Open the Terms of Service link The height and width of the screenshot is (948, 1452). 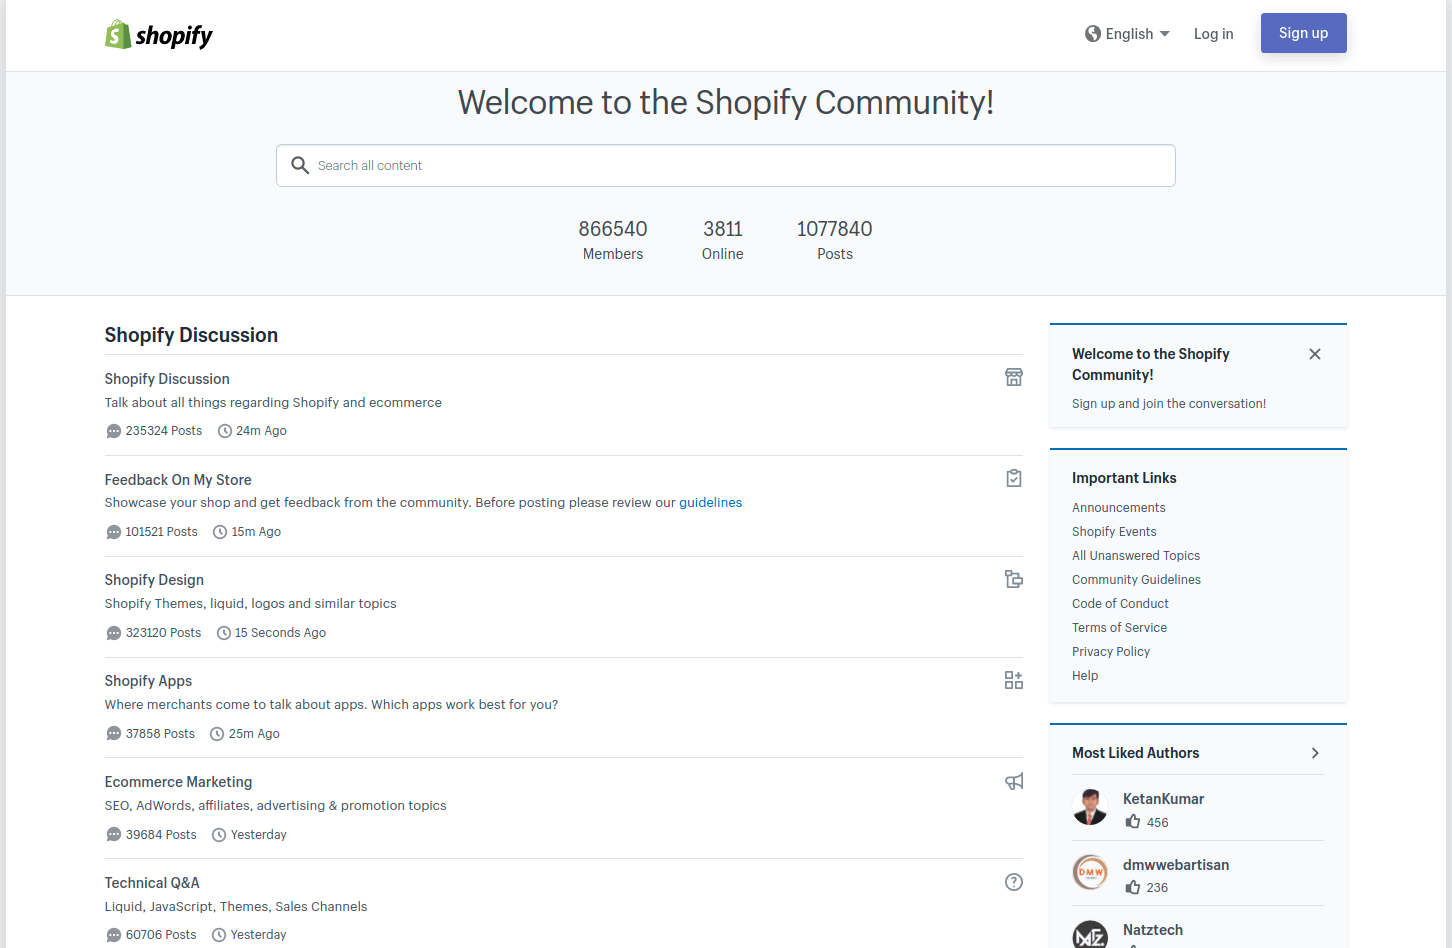point(1119,628)
